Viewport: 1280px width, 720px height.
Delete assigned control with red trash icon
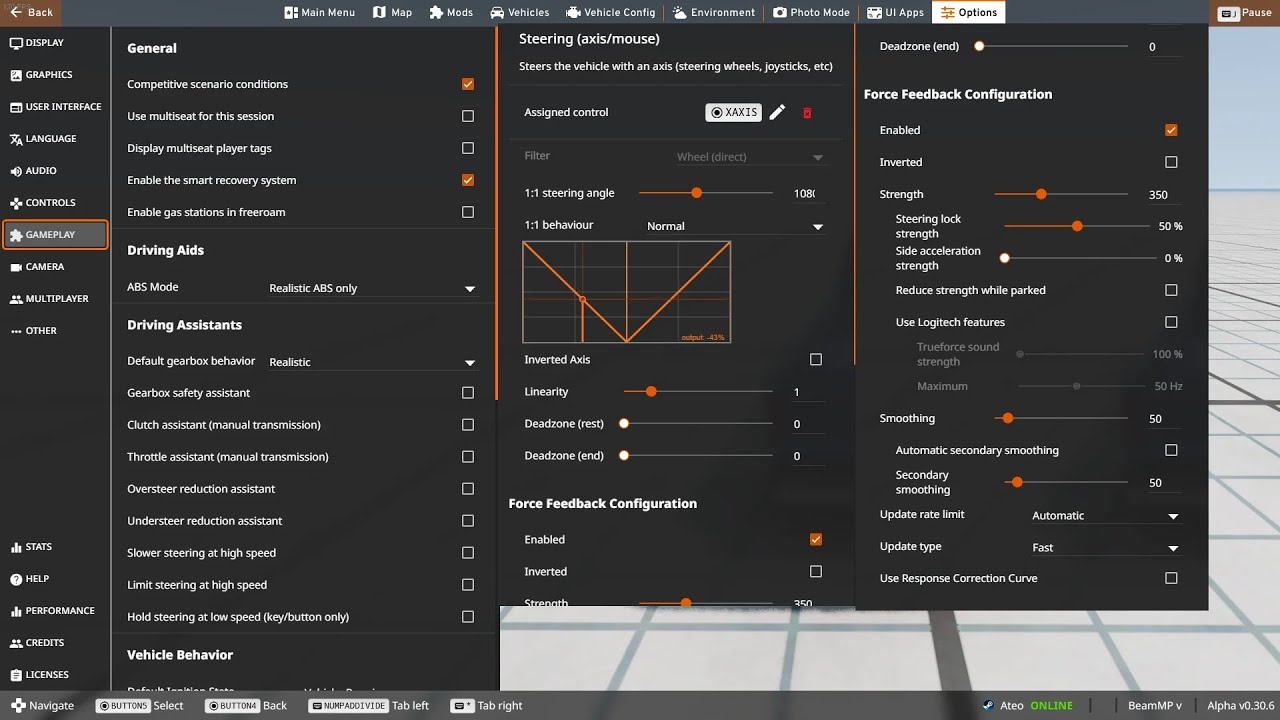tap(807, 113)
